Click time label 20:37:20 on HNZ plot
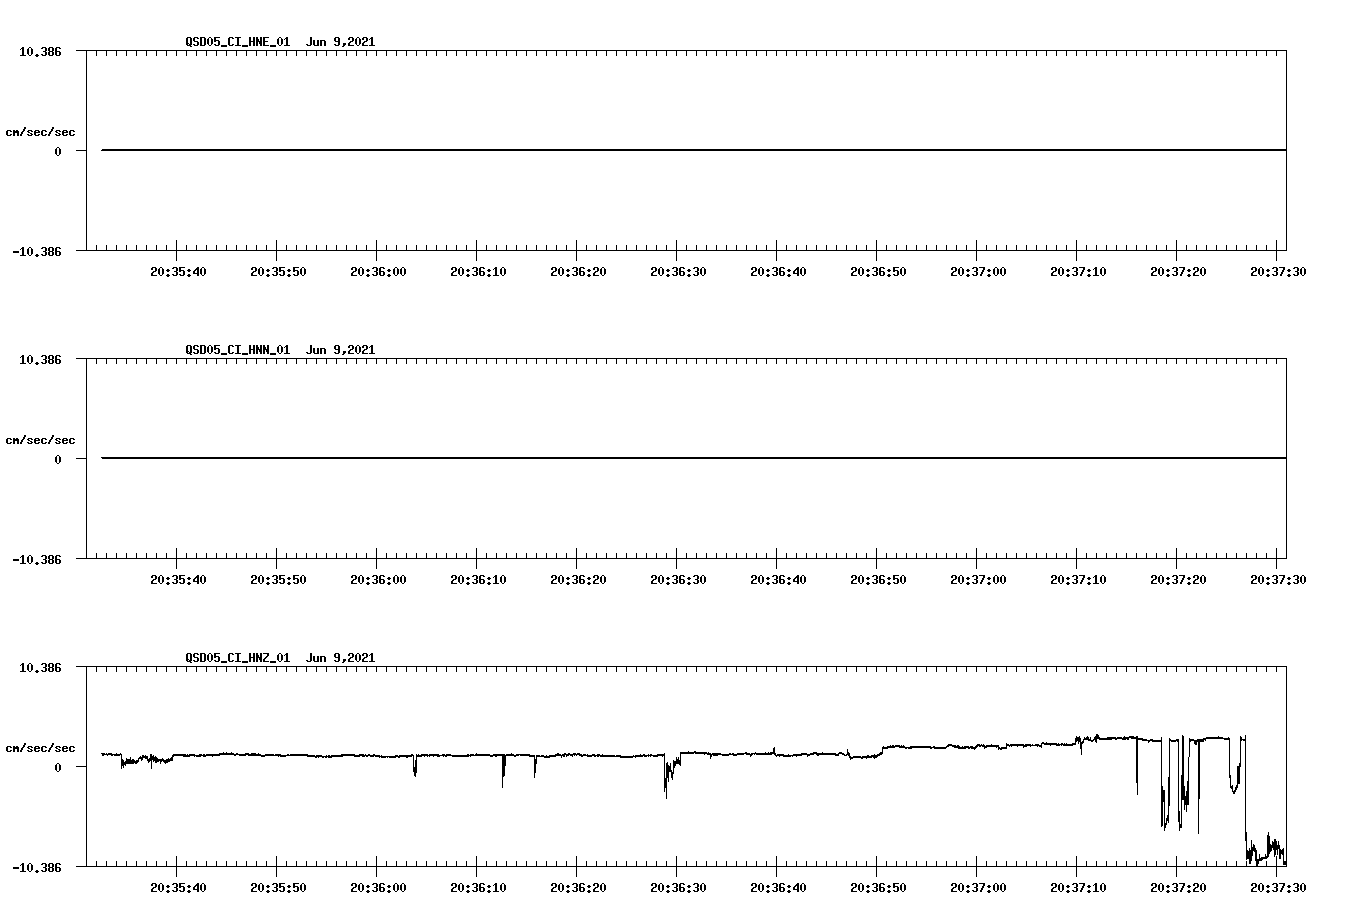Viewport: 1358px width, 924px height. tap(1178, 887)
